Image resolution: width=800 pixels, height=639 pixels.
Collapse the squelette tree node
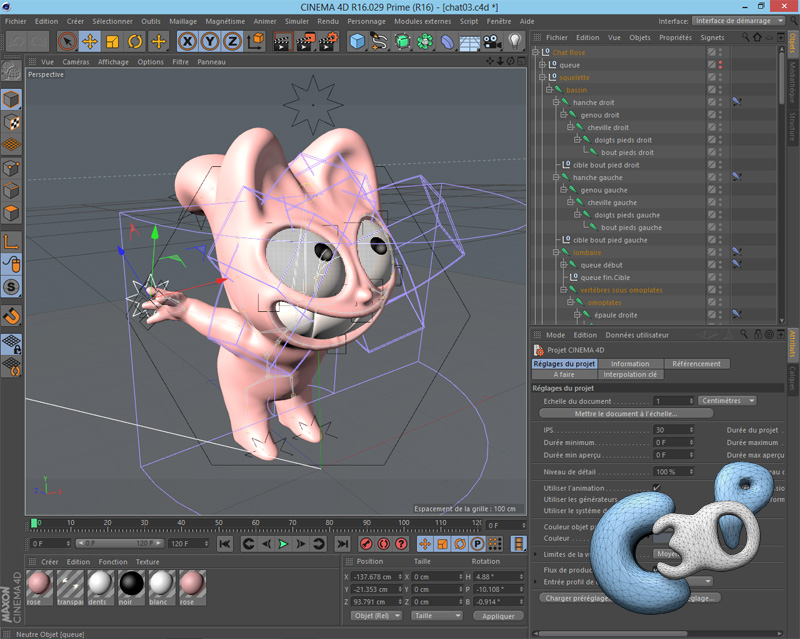click(542, 77)
